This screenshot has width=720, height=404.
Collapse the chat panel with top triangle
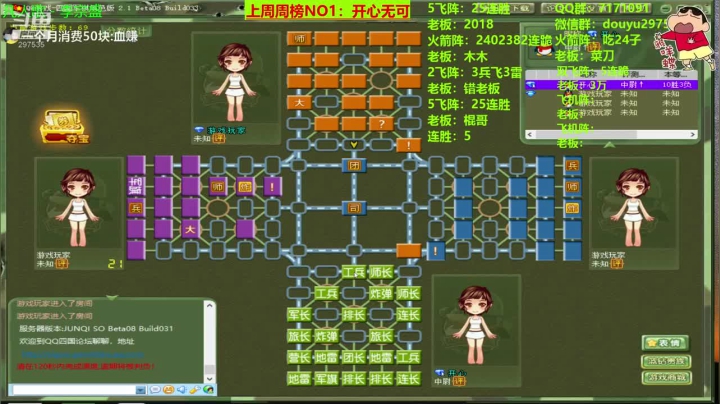point(112,297)
